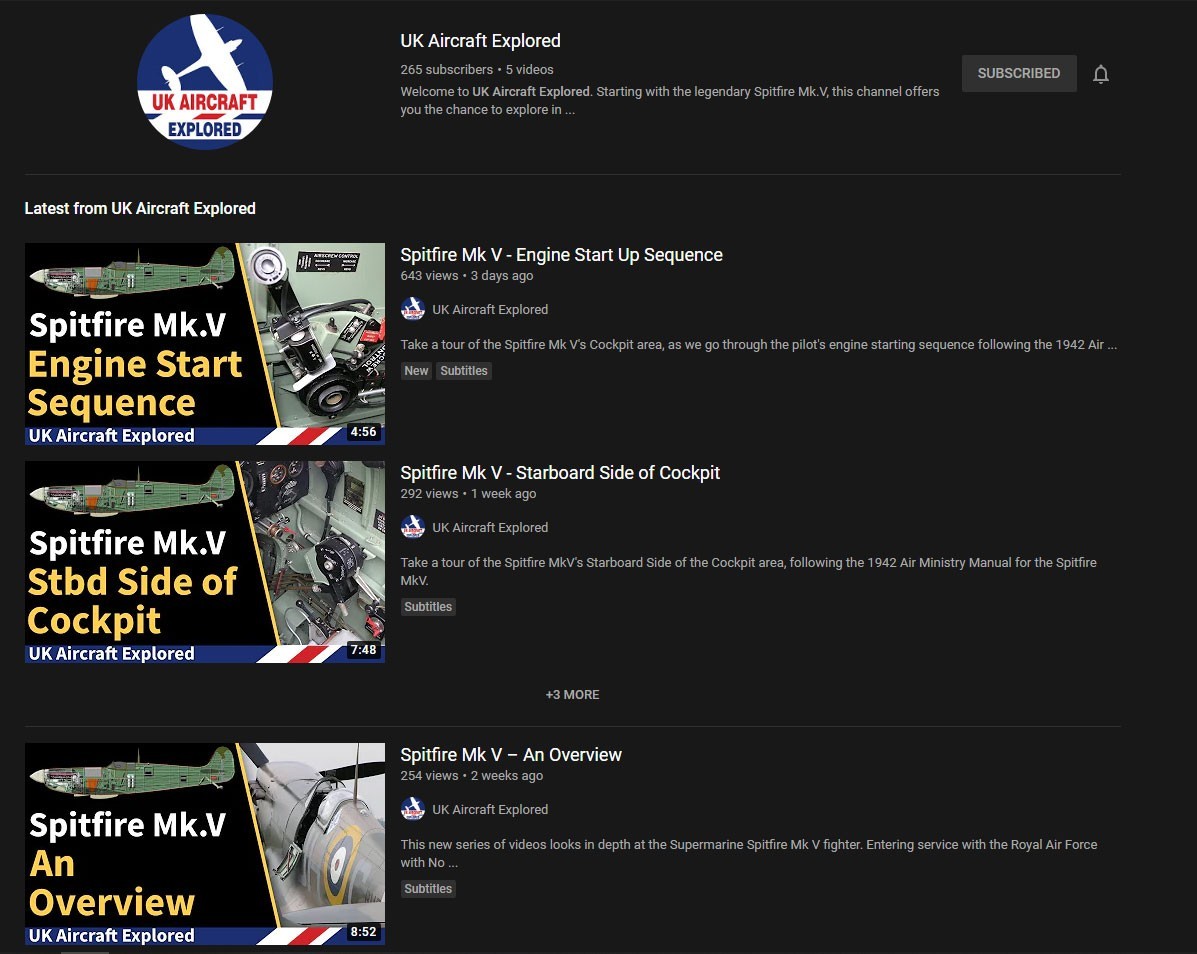
Task: Click the UK Aircraft Explored channel logo
Action: [x=205, y=82]
